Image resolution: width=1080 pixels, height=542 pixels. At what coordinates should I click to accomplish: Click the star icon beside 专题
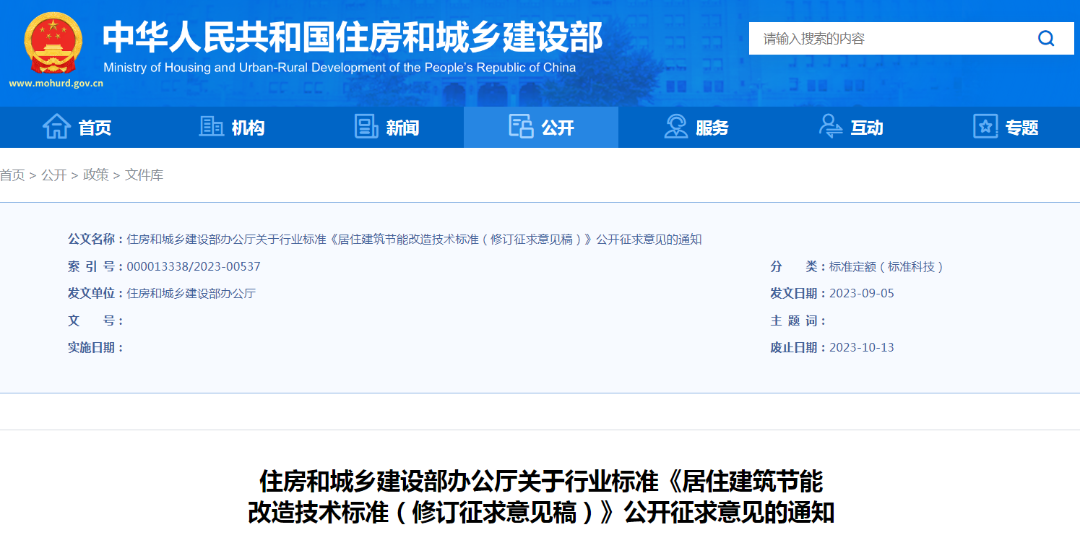click(x=985, y=127)
